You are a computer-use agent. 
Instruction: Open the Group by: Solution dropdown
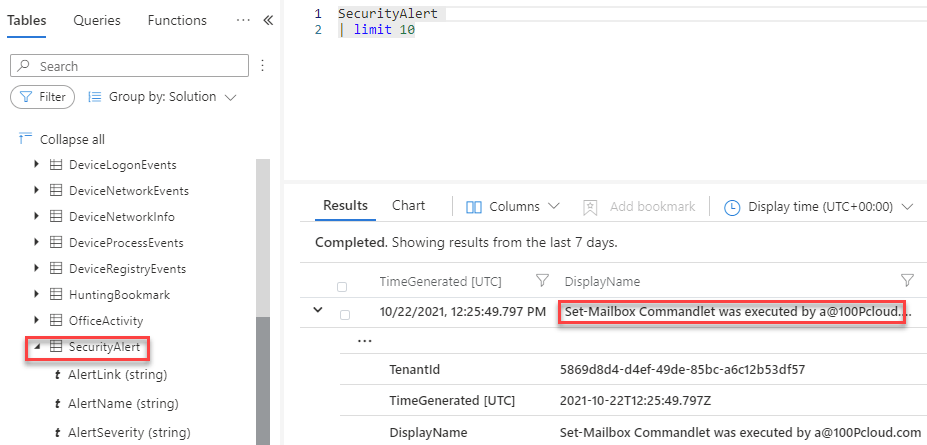163,97
